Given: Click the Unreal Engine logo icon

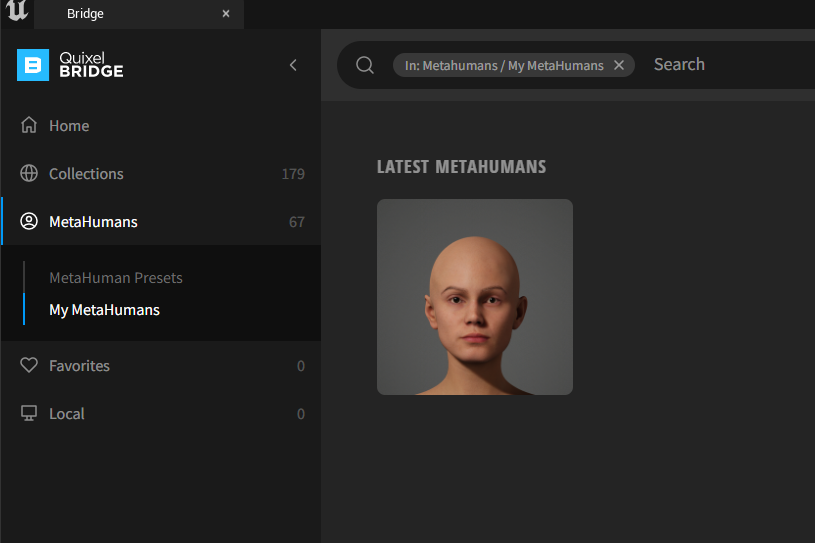Looking at the screenshot, I should [x=17, y=12].
